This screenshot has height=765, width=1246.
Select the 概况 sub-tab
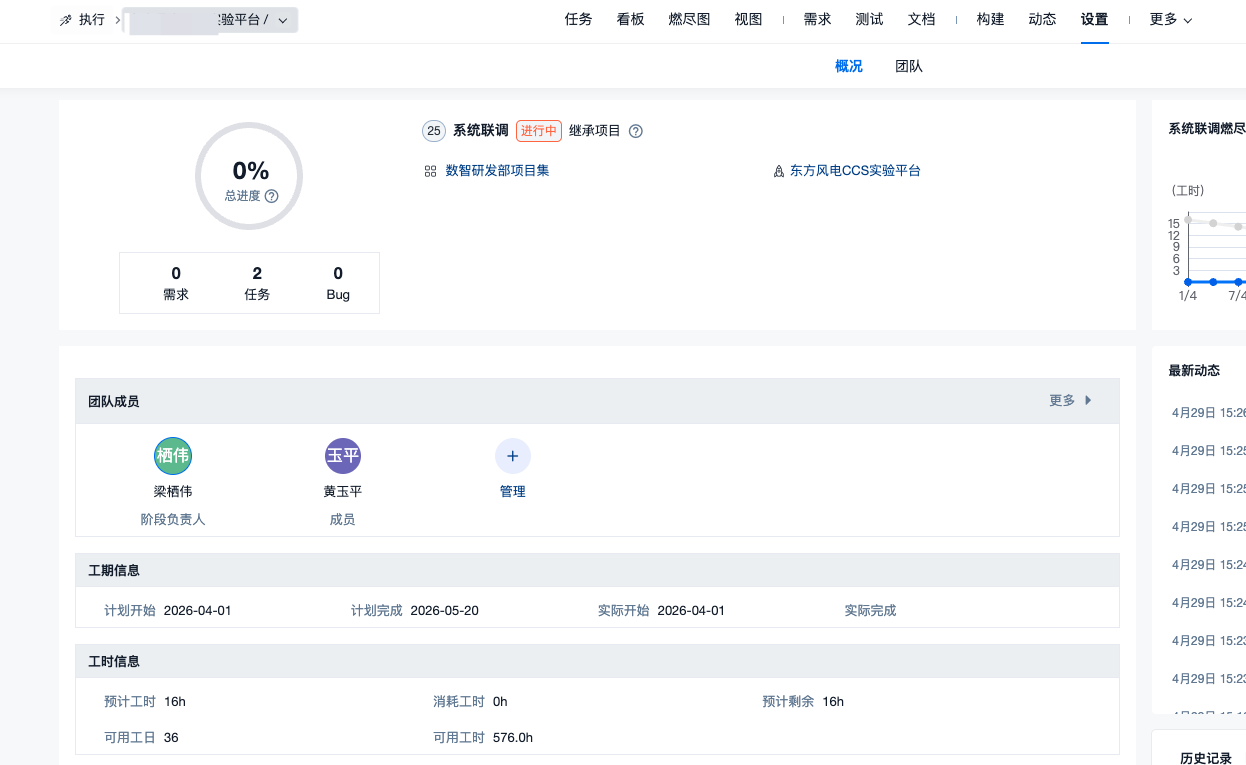click(849, 66)
